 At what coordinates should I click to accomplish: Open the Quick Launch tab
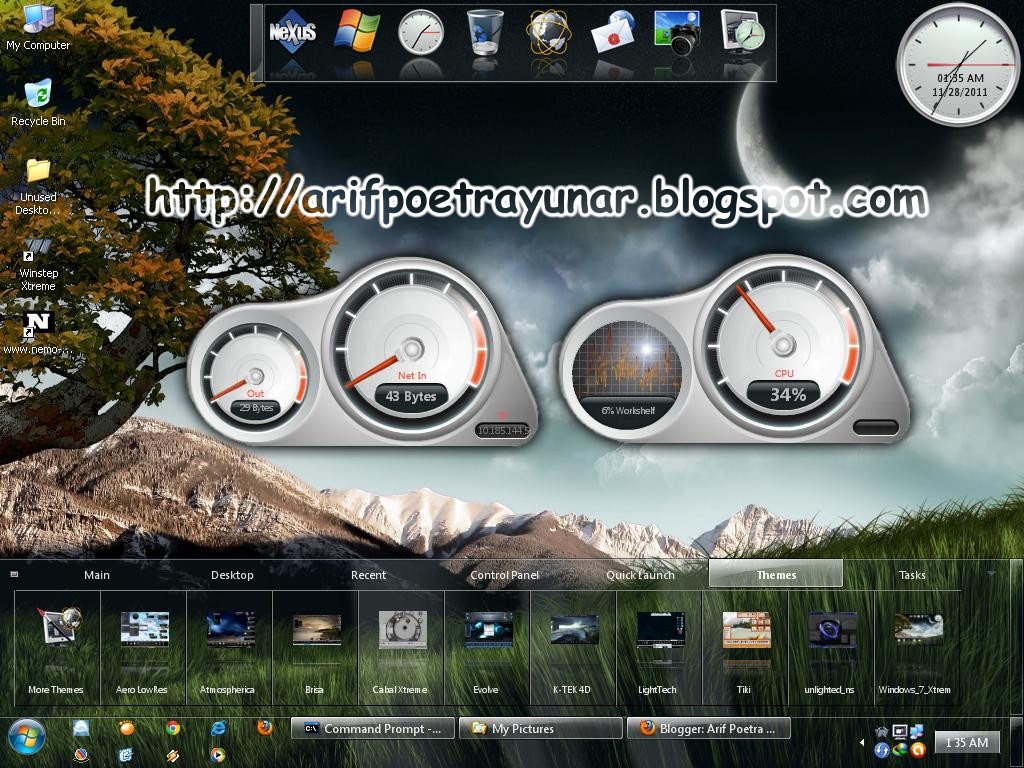(x=641, y=575)
